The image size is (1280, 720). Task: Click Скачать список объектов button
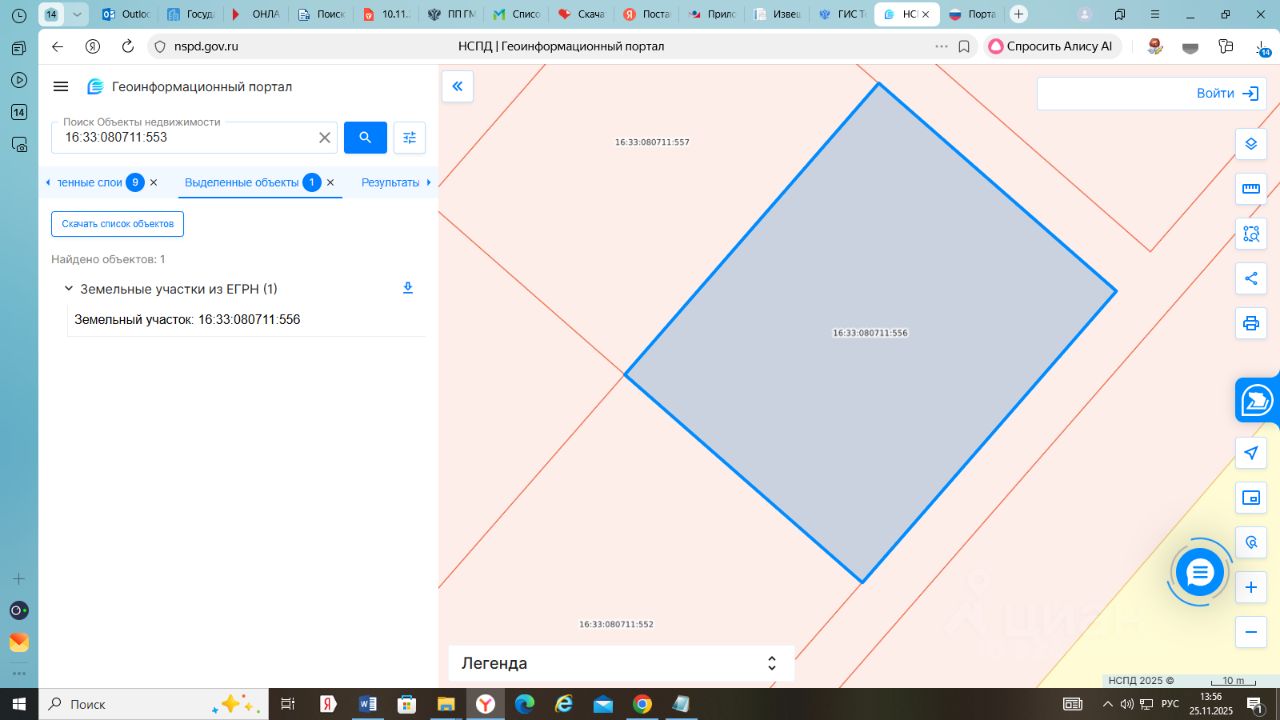(x=118, y=224)
